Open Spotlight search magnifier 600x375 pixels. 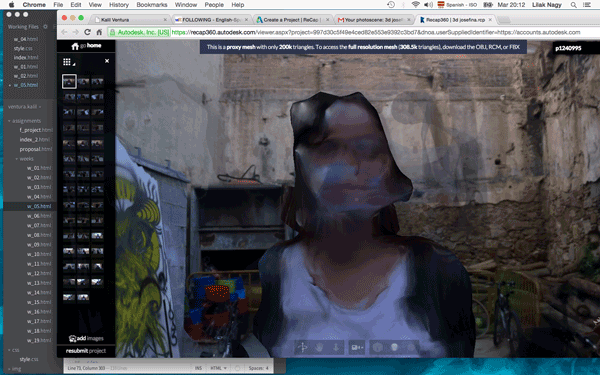(573, 5)
